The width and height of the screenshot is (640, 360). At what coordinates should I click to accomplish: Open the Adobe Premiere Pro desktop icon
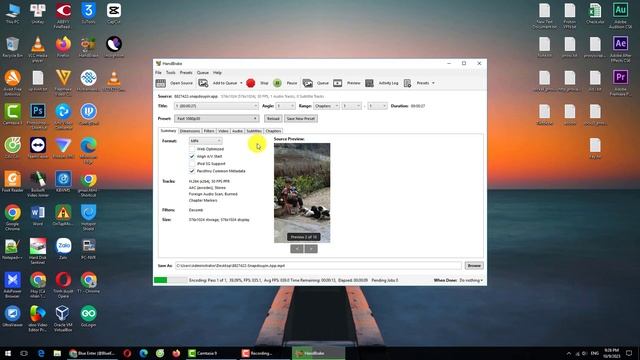[620, 78]
